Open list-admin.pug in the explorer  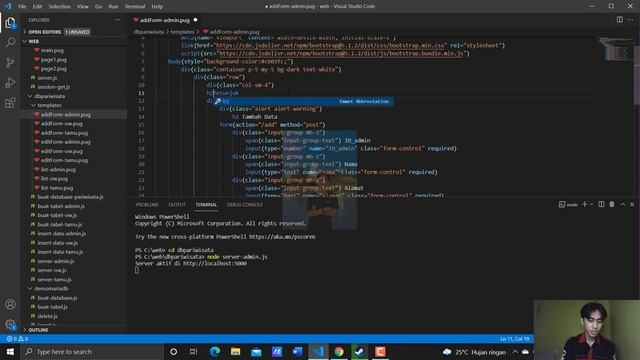tap(58, 169)
